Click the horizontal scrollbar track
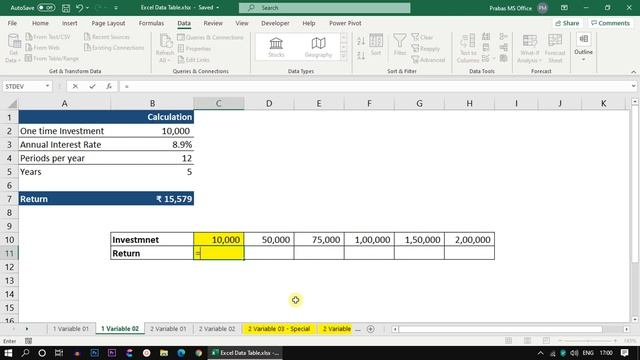This screenshot has height=360, width=640. pos(510,329)
